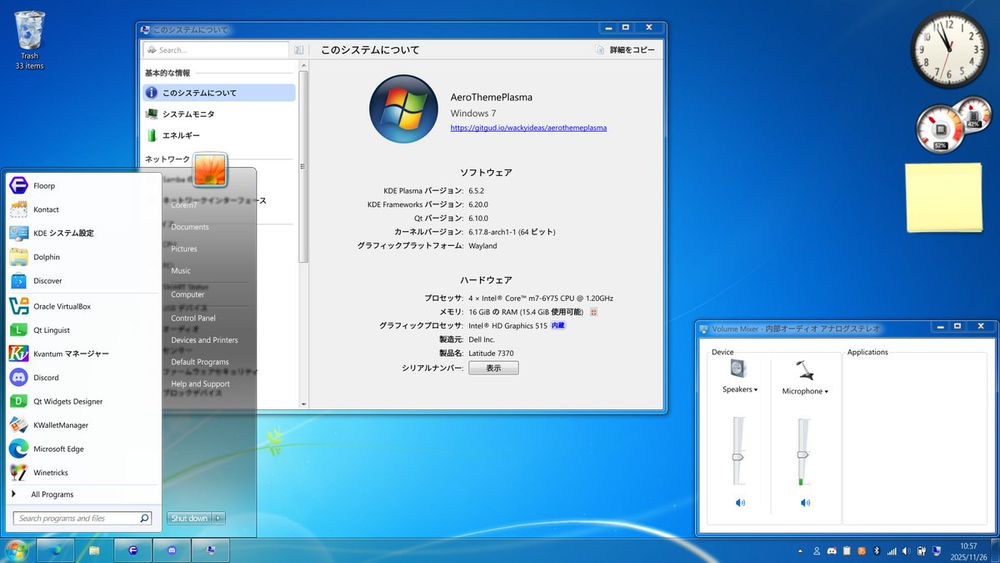Click the memory info hint icon beside RAM
This screenshot has width=1000, height=563.
point(594,312)
